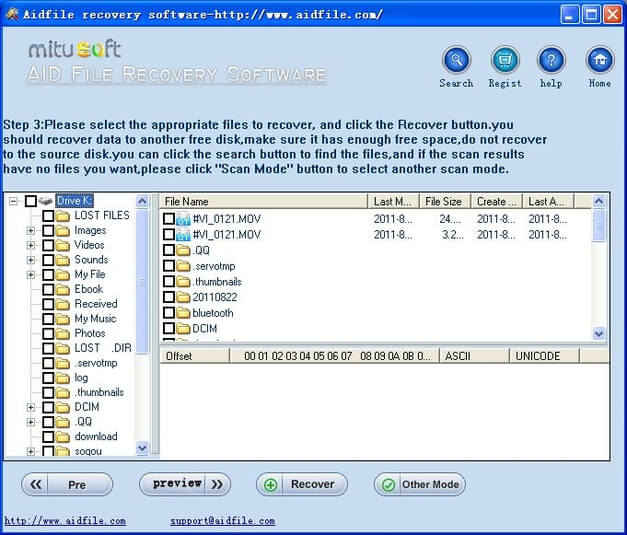Click the bluetooth folder icon in file list

pyautogui.click(x=184, y=313)
